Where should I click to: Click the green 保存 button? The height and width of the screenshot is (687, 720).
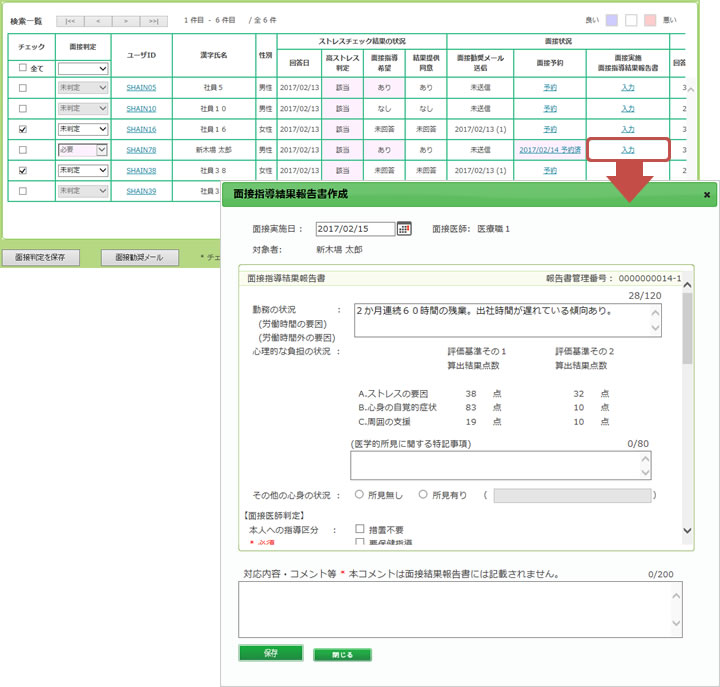pyautogui.click(x=271, y=653)
